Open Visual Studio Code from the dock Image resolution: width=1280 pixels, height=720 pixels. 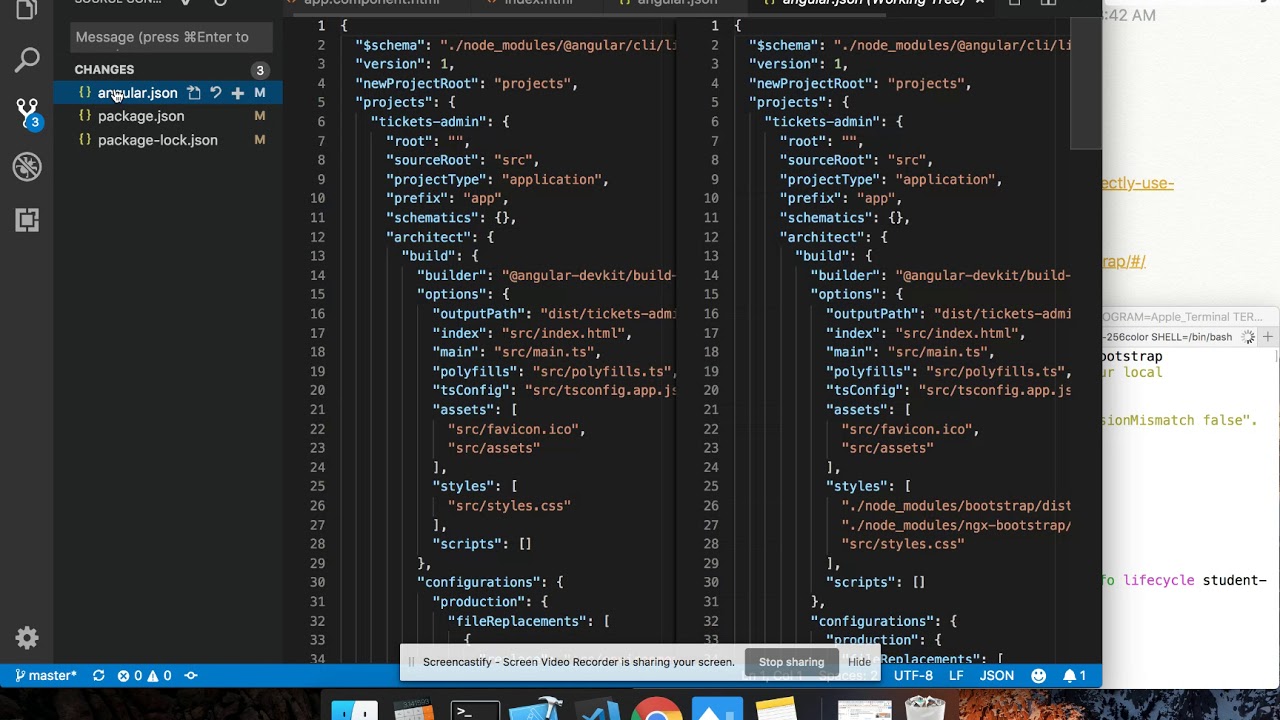tap(597, 710)
